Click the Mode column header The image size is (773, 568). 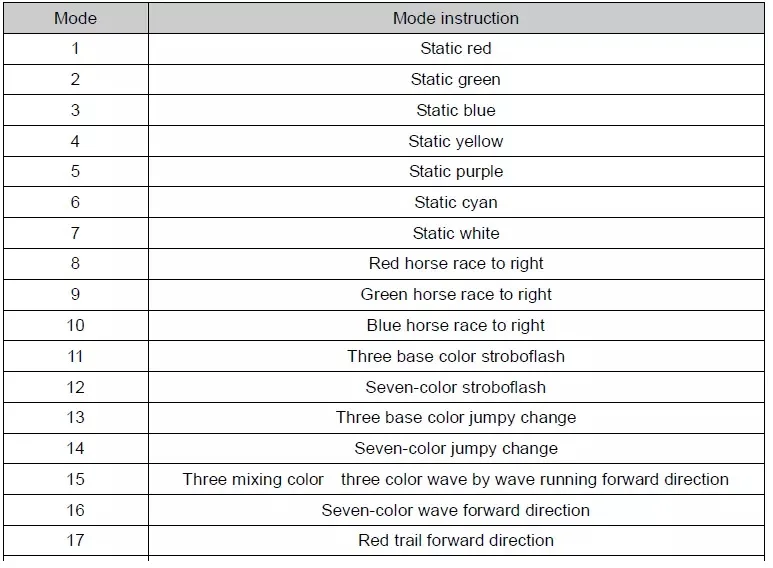(75, 18)
